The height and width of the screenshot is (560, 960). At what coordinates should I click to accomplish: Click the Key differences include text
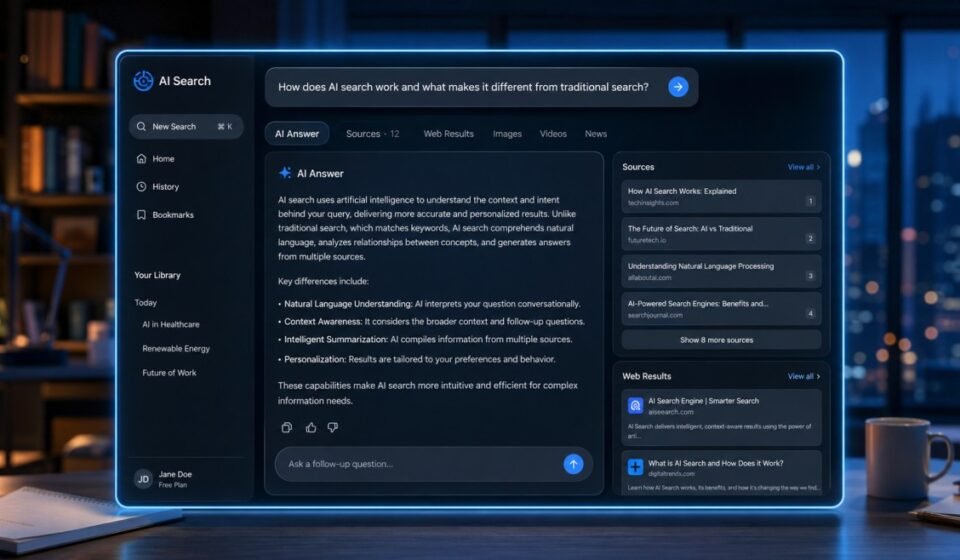tap(323, 282)
